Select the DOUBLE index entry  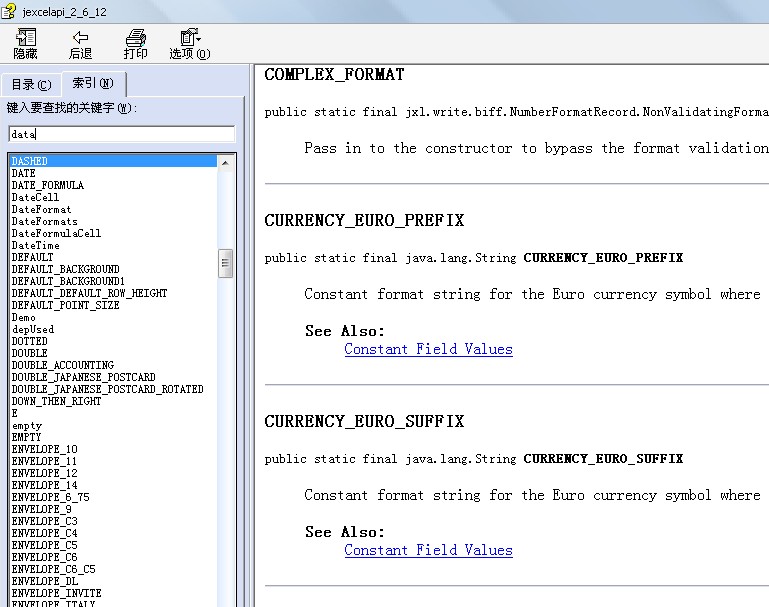coord(29,354)
